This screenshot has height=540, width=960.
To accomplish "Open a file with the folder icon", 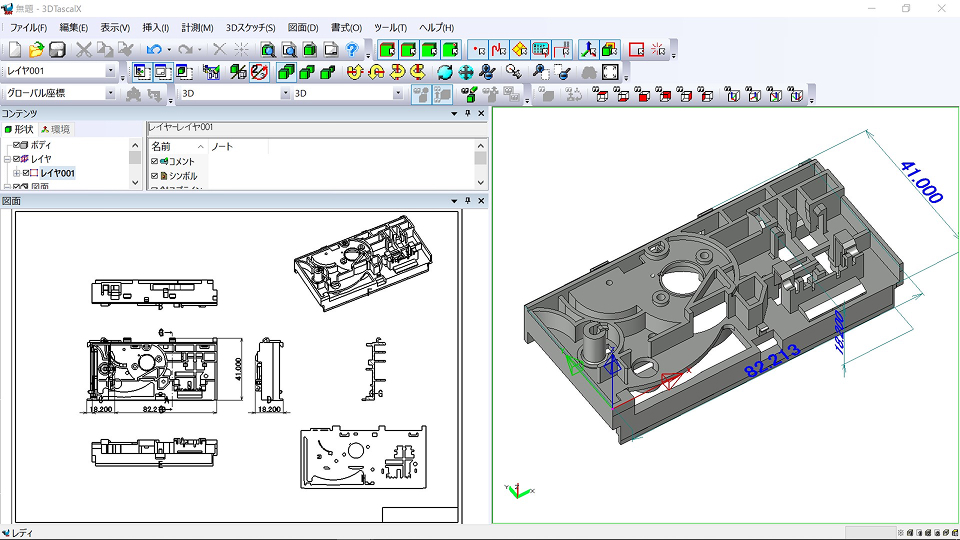I will click(x=36, y=49).
